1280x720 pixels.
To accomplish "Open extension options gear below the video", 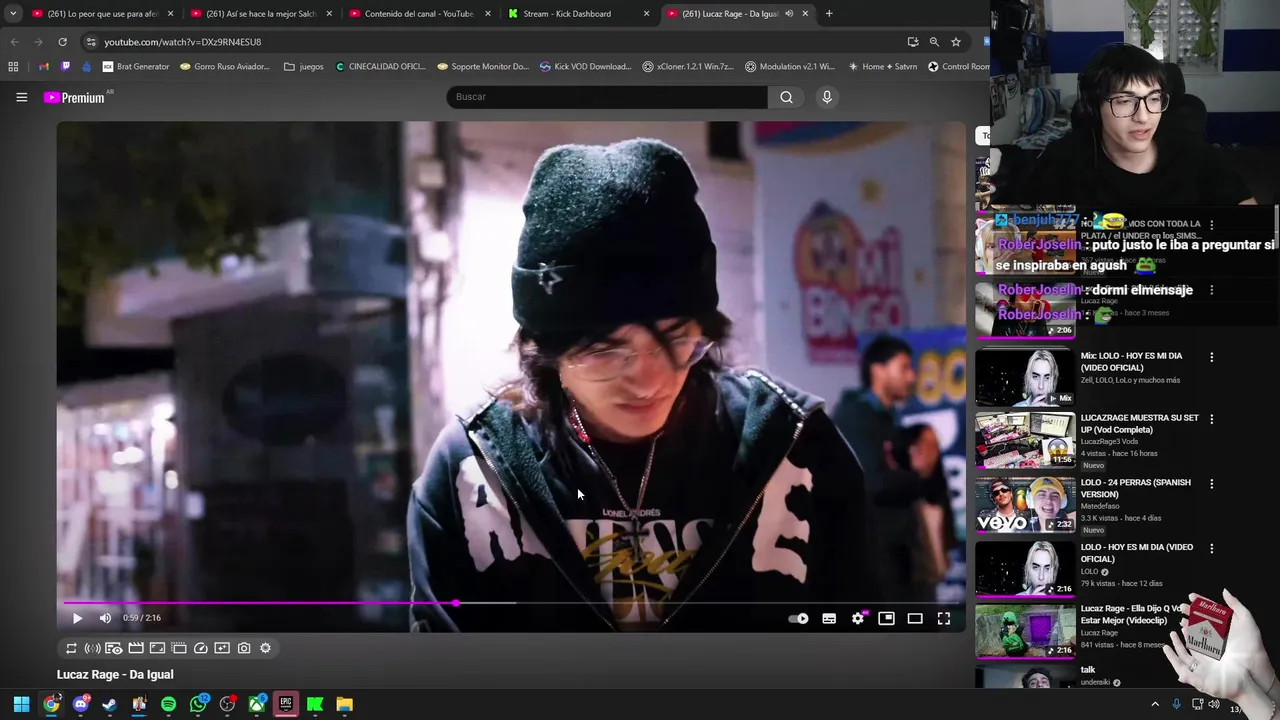I will 265,648.
